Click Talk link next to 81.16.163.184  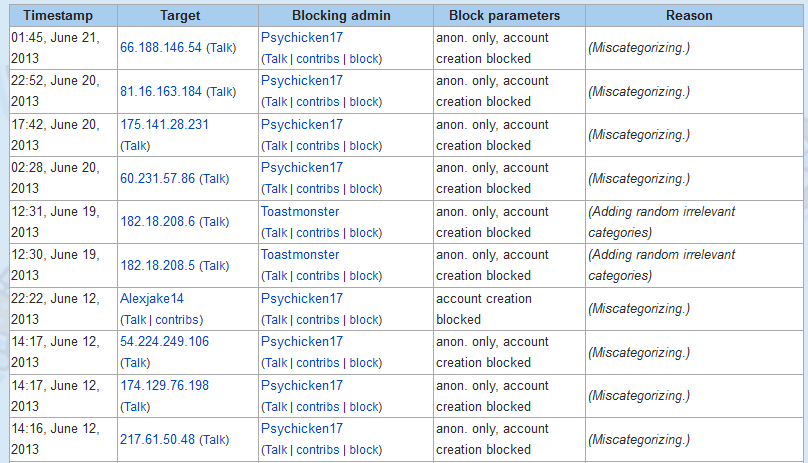[x=221, y=92]
